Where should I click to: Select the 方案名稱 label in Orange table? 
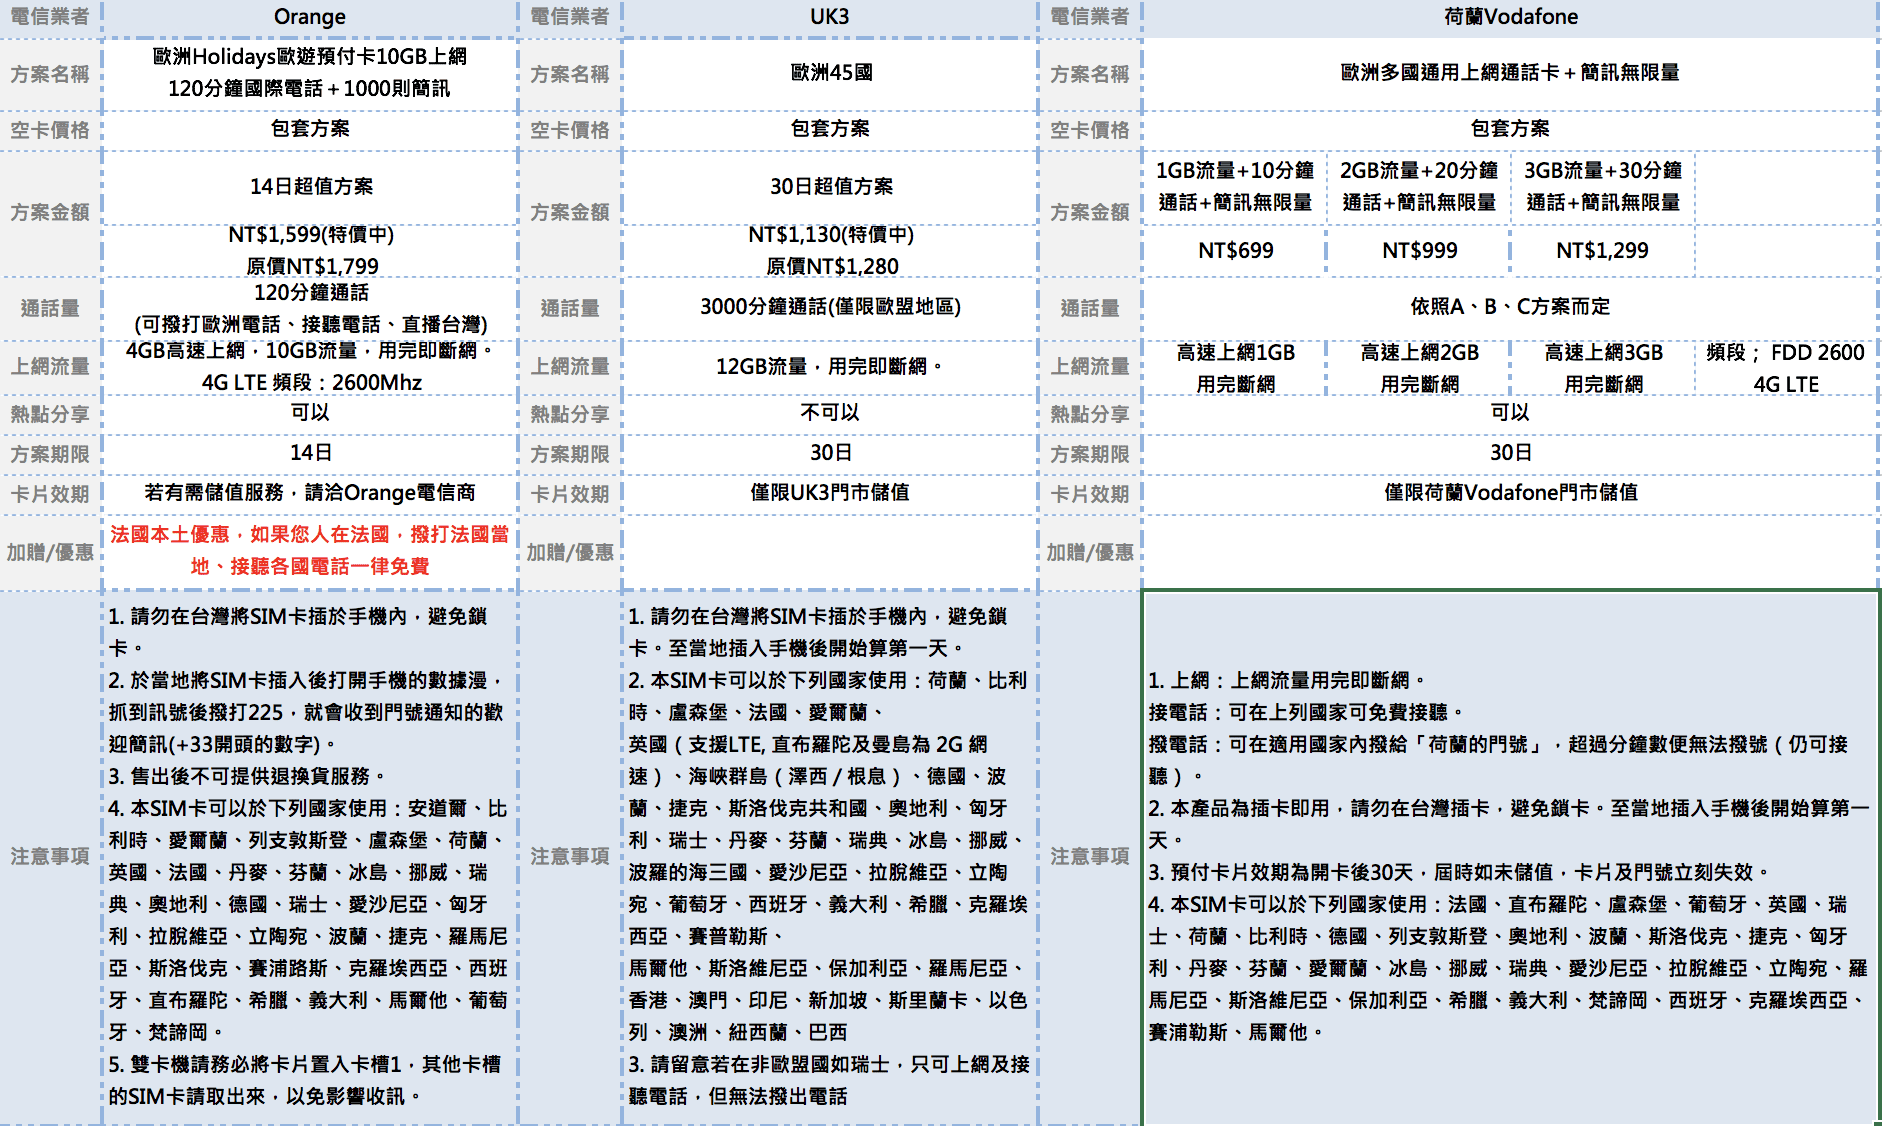(x=50, y=74)
